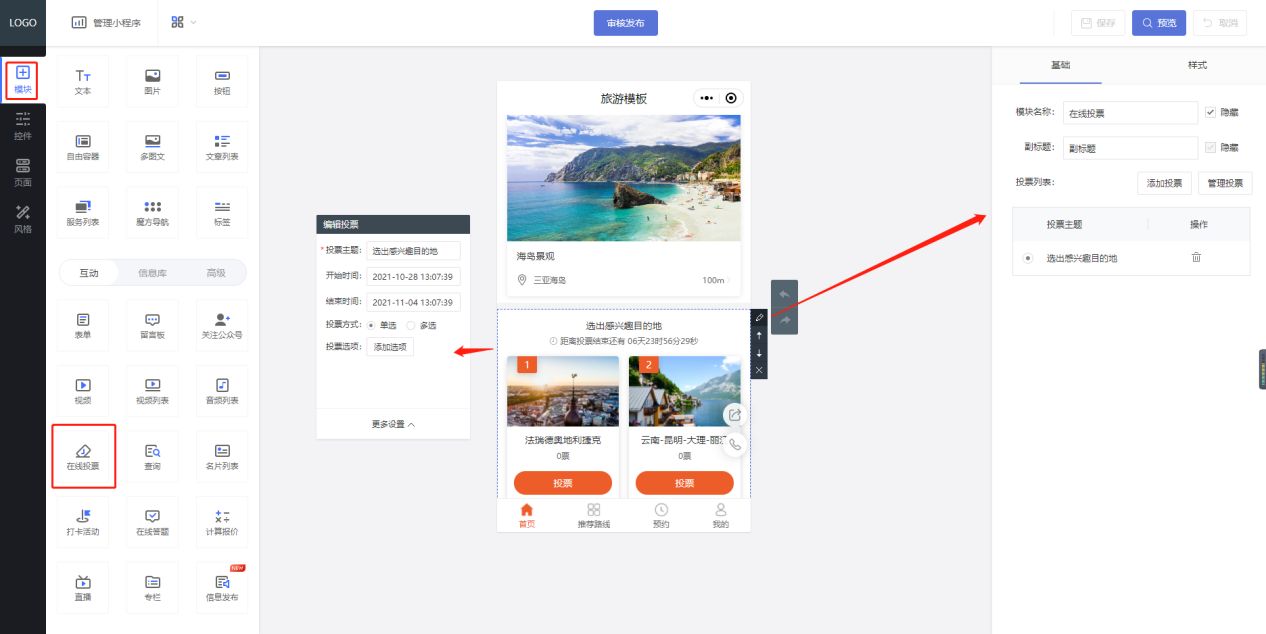Add a 多图文 module
Screen dimensions: 1266x634
point(153,147)
